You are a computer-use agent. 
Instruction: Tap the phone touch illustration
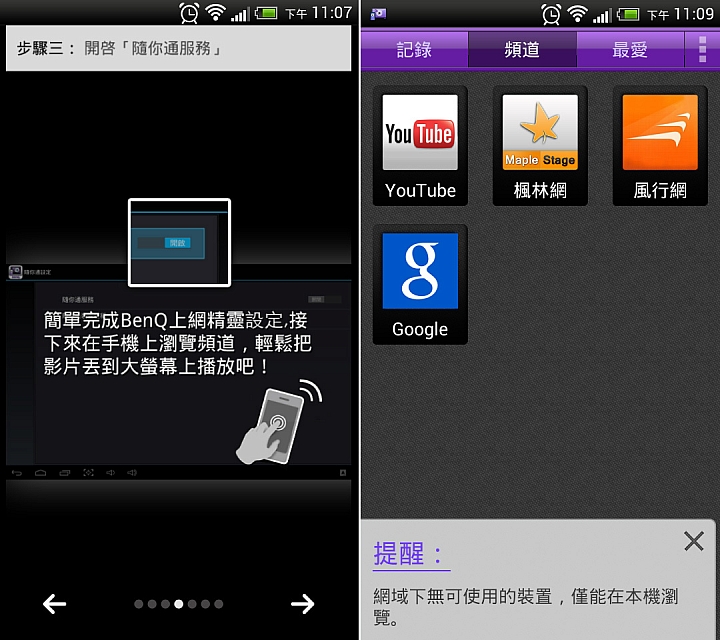pos(279,422)
